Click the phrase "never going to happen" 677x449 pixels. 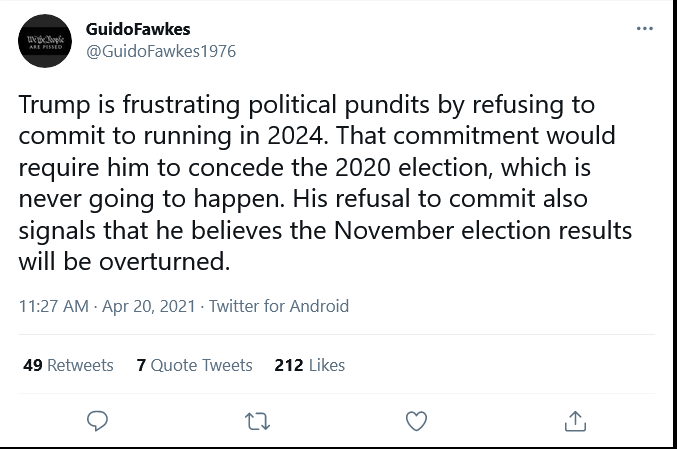point(152,199)
